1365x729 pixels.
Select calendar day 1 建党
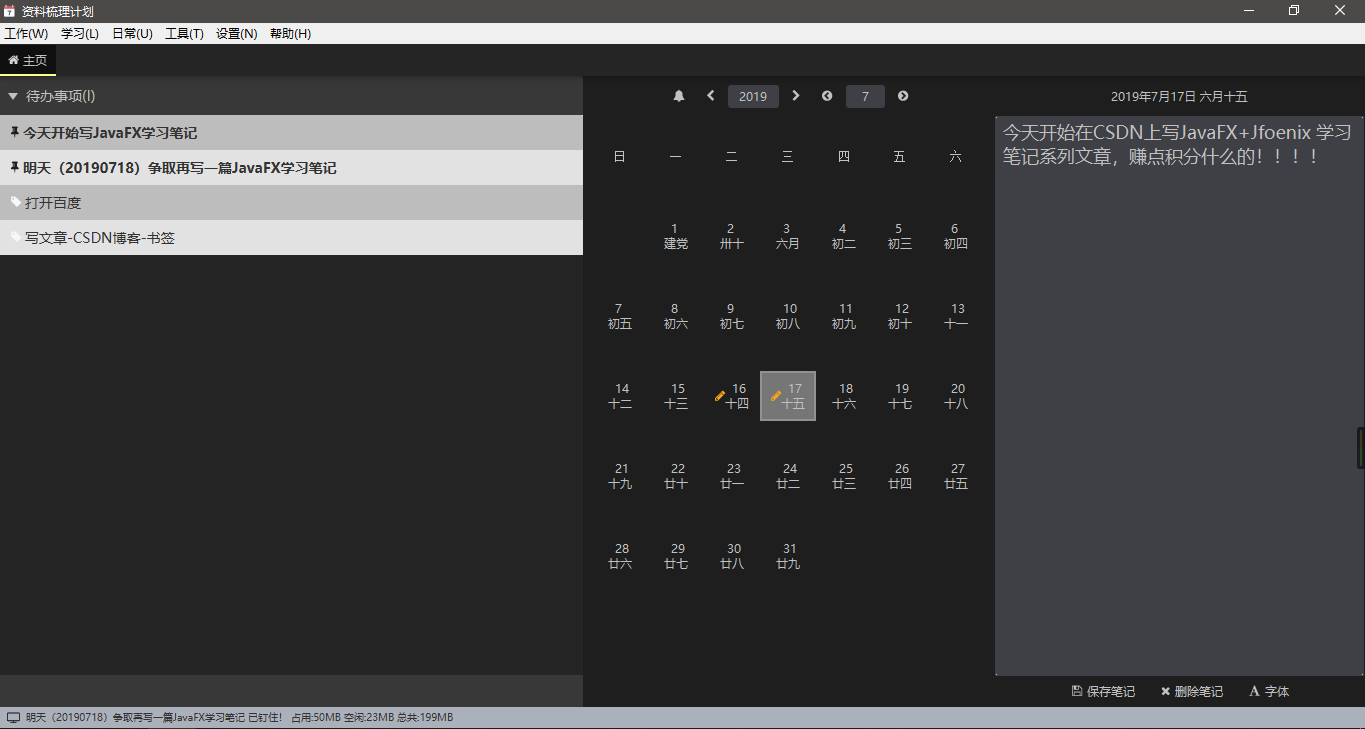point(676,236)
